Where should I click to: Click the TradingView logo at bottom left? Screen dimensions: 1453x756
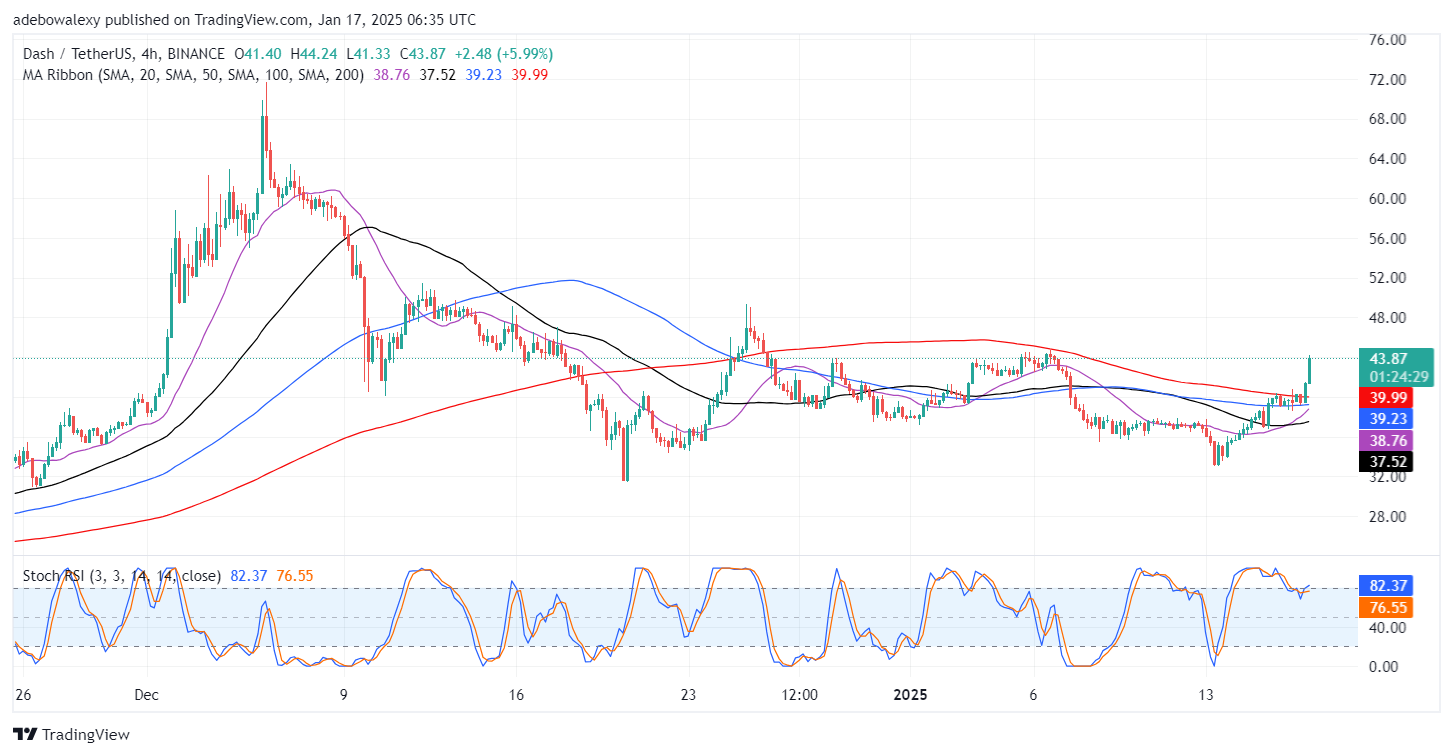(71, 734)
